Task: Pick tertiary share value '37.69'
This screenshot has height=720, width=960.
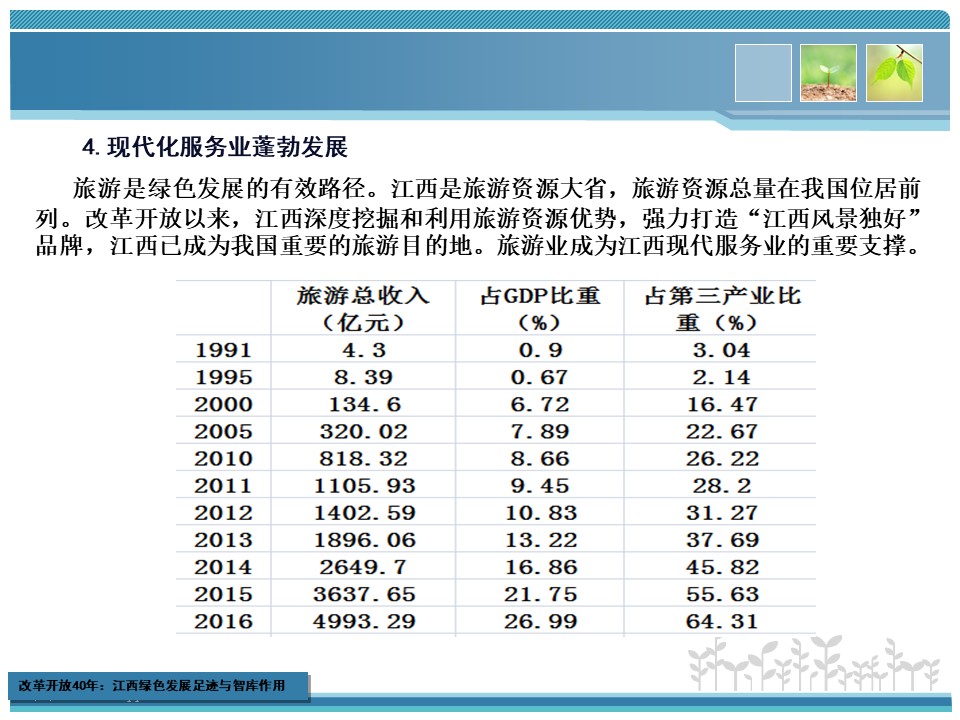Action: coord(722,539)
